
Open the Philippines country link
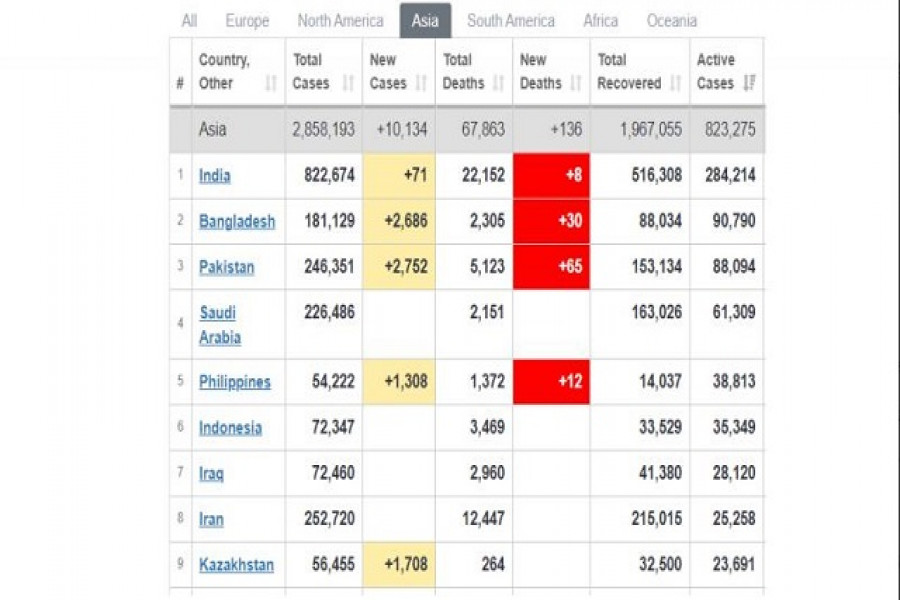pyautogui.click(x=235, y=382)
